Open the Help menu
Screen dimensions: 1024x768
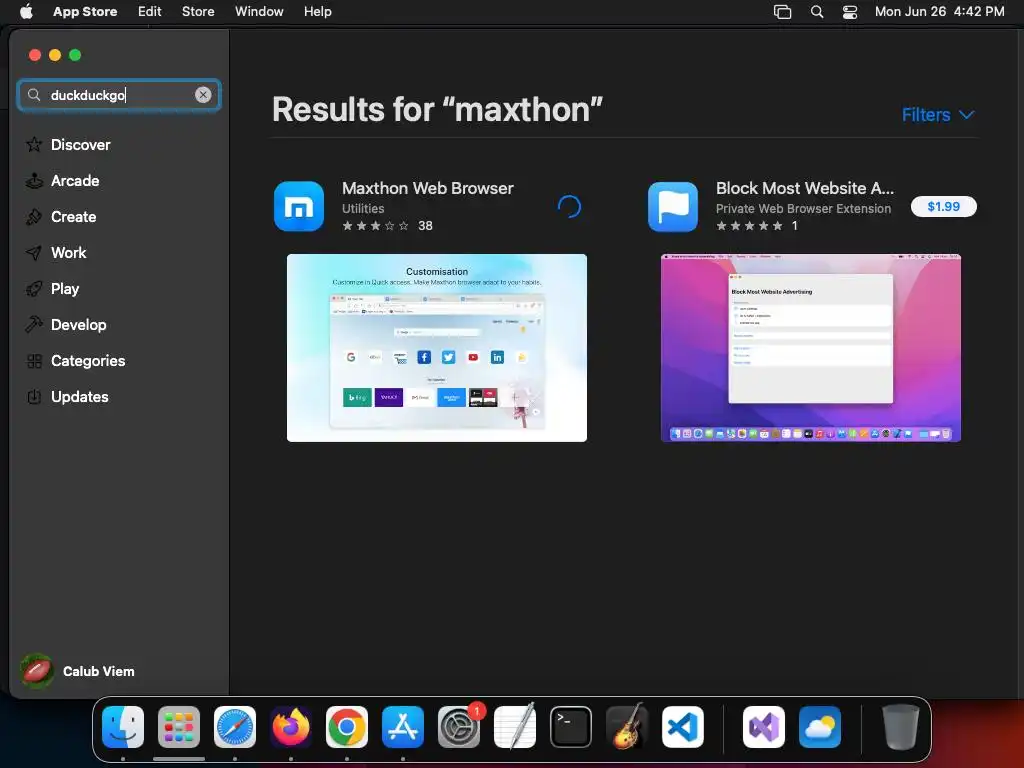tap(317, 11)
